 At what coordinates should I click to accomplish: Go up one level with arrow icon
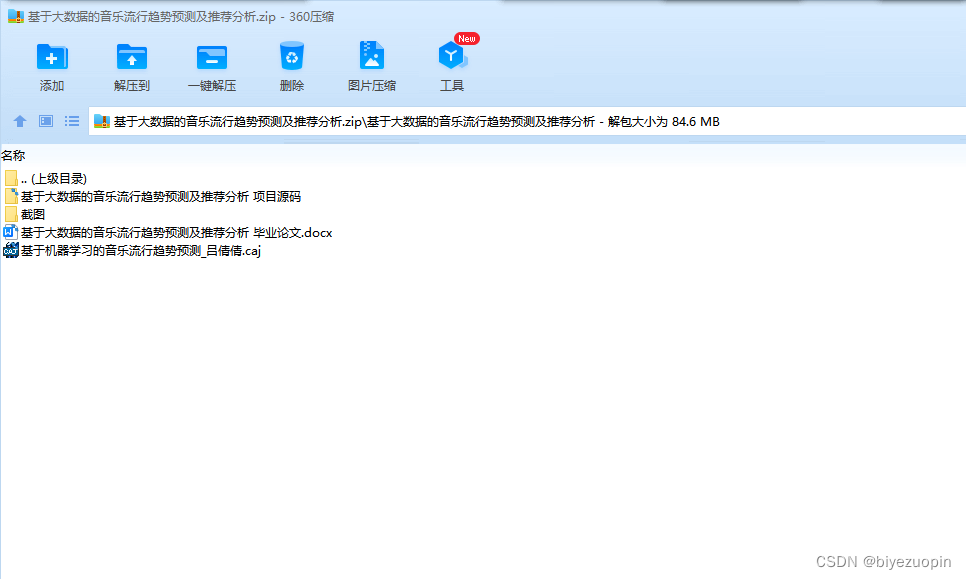tap(20, 121)
